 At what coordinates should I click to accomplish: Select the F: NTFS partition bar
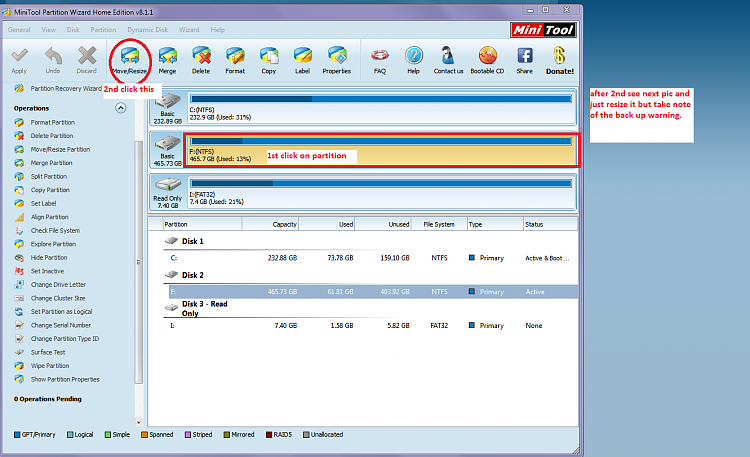coord(381,150)
